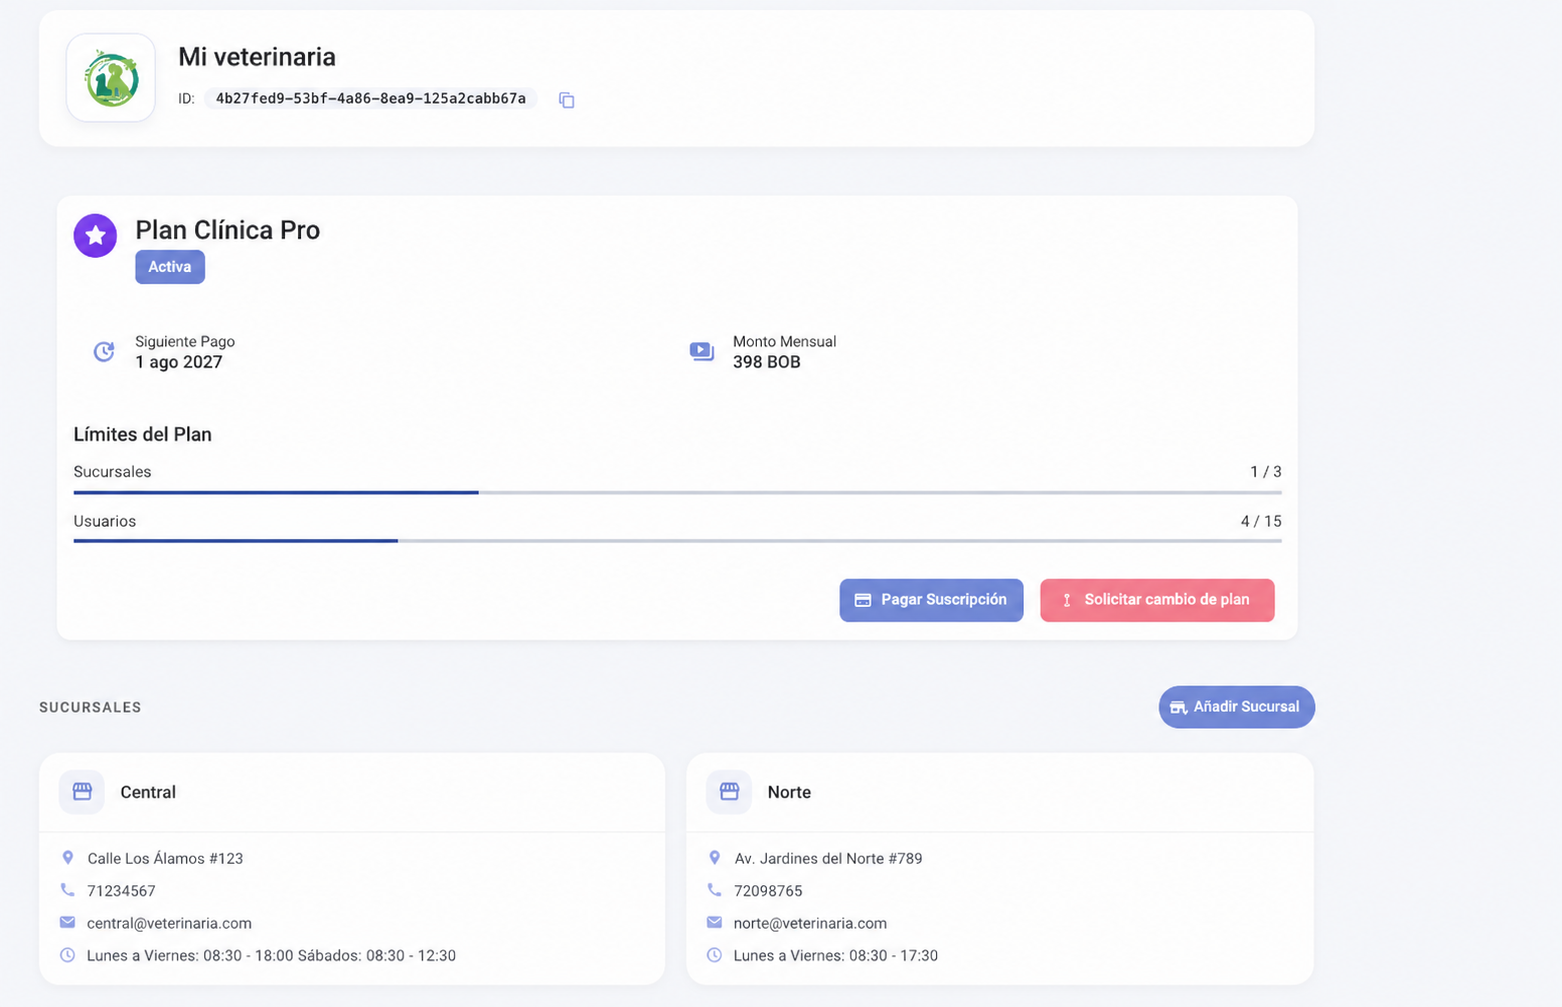
Task: Click the Monto Mensual label
Action: [784, 341]
